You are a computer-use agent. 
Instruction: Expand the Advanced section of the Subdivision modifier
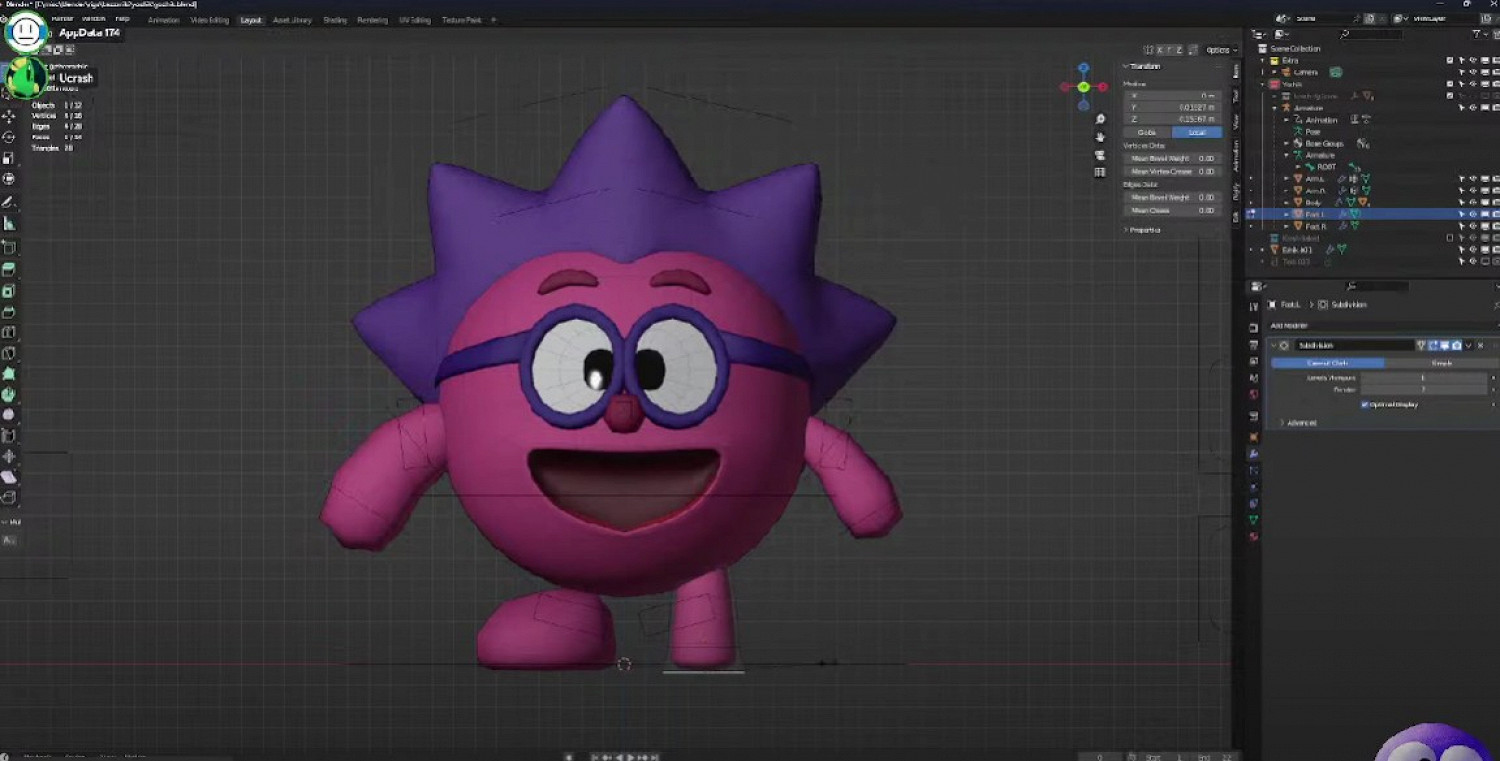click(x=1297, y=423)
